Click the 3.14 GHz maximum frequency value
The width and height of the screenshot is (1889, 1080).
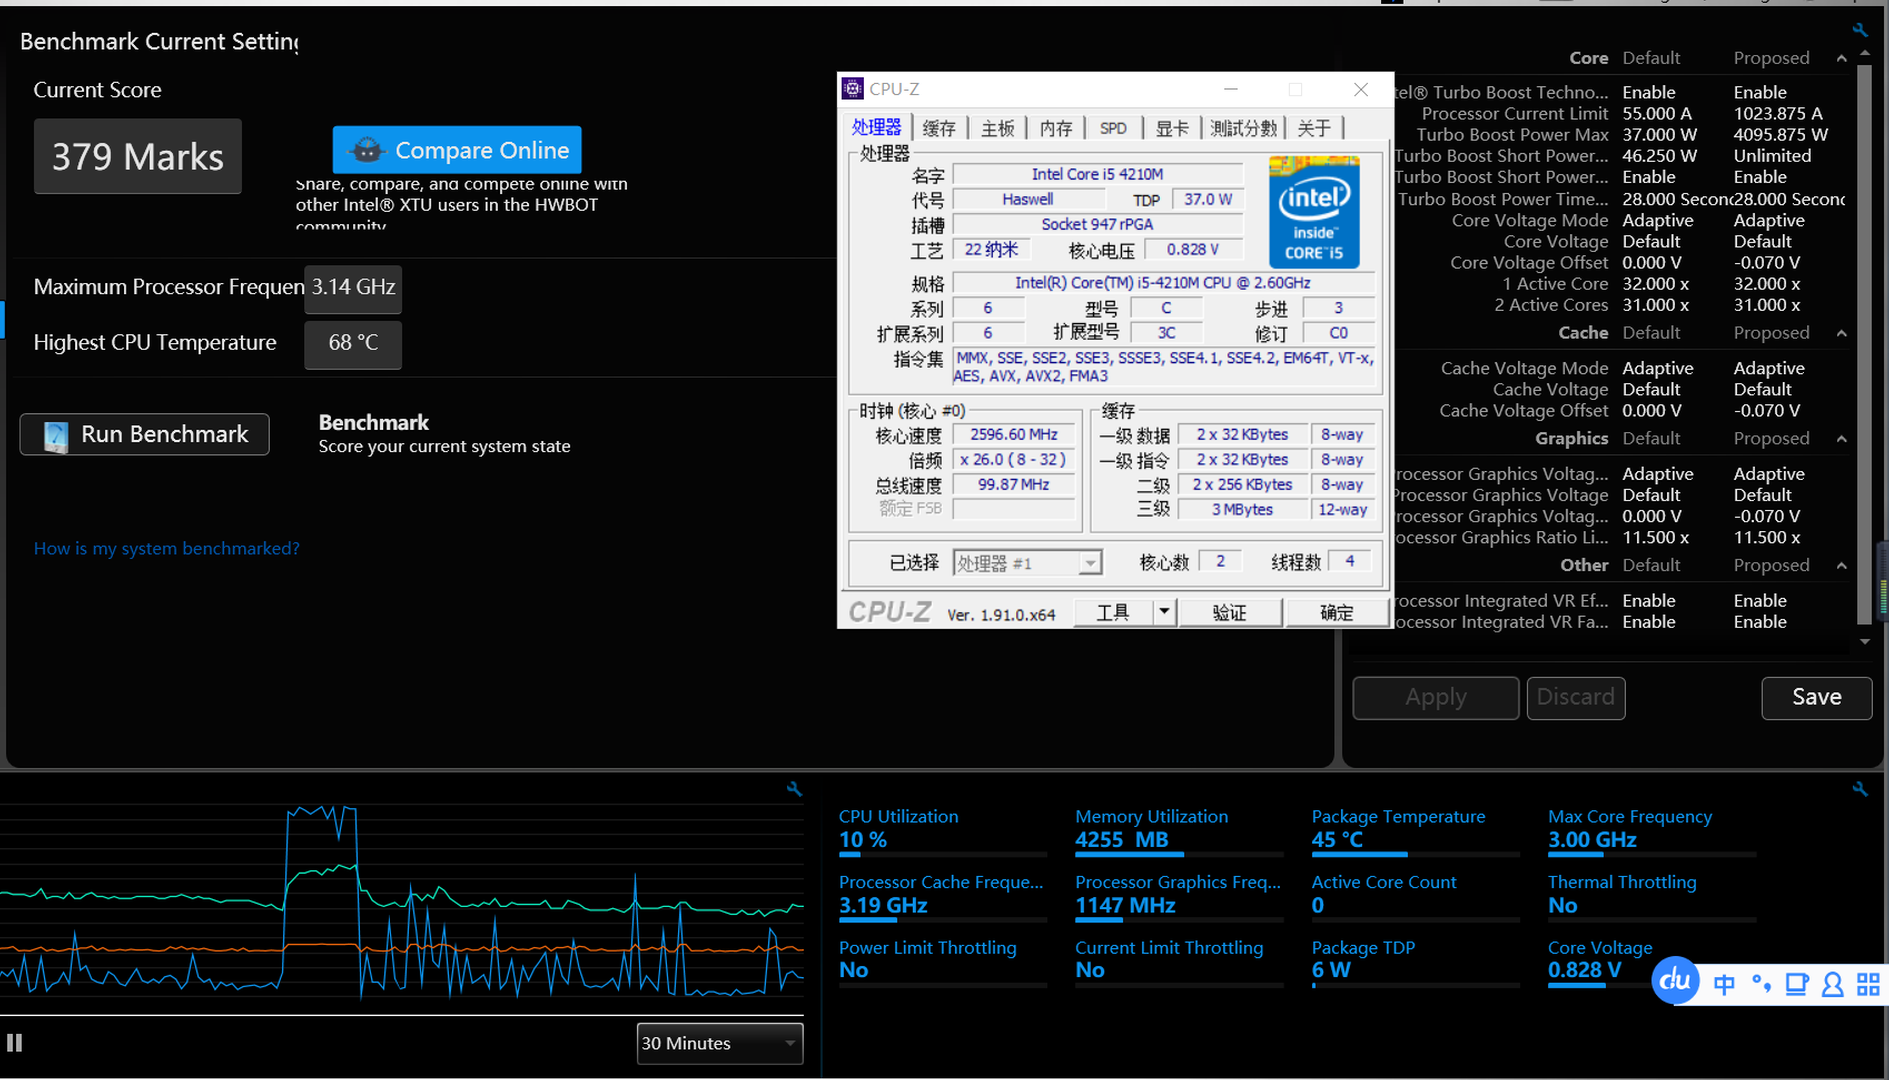(353, 288)
